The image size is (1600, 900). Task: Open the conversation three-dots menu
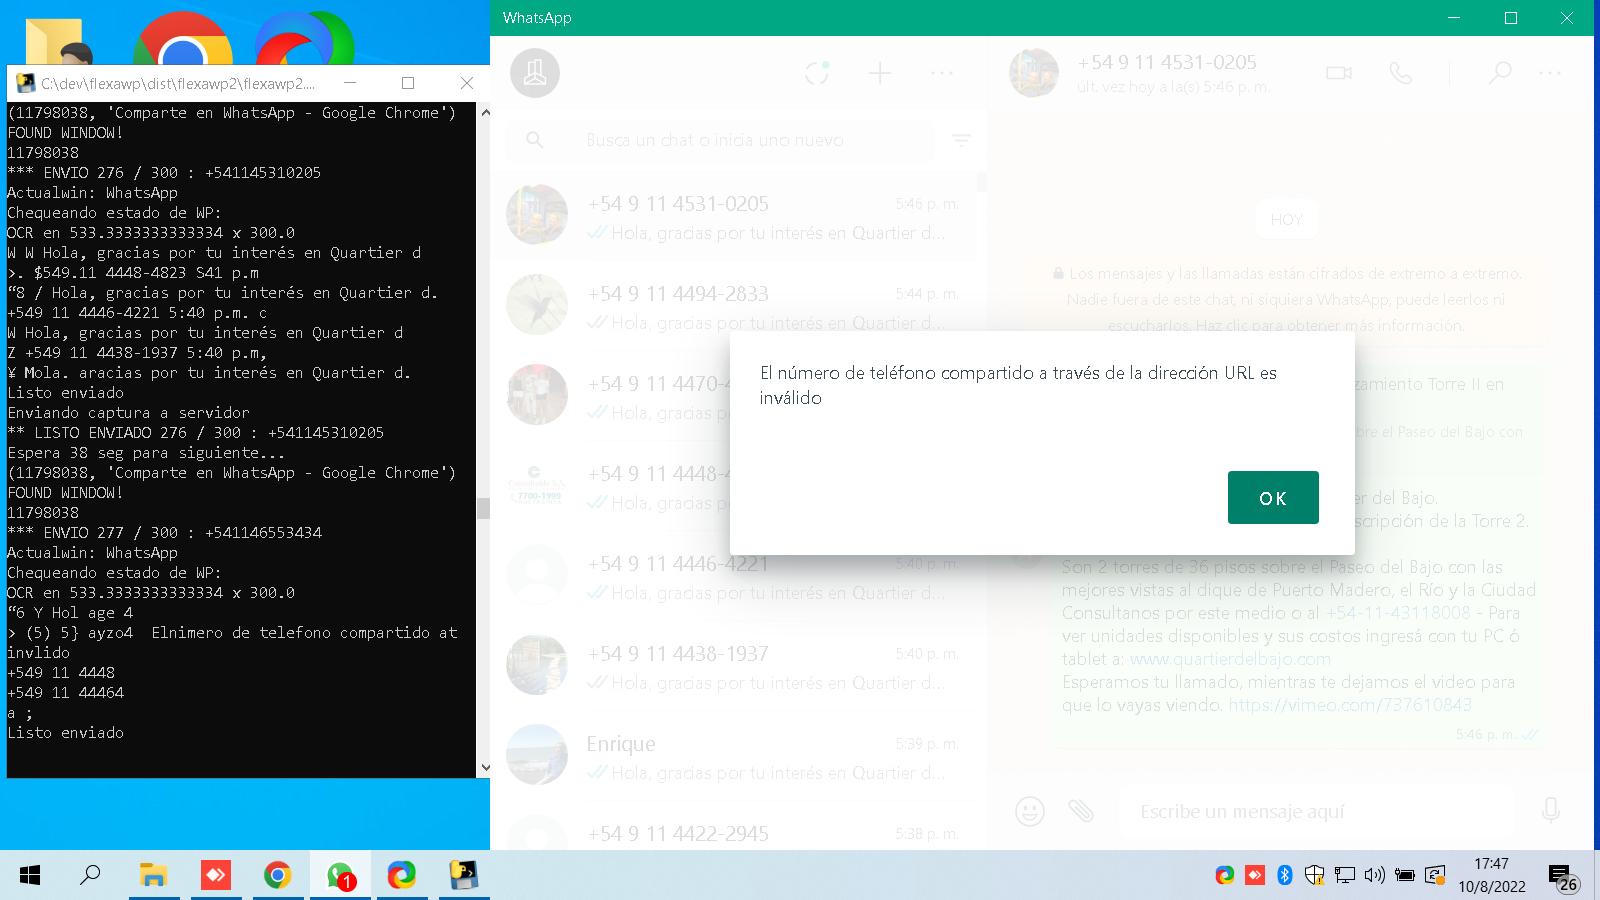point(1550,73)
